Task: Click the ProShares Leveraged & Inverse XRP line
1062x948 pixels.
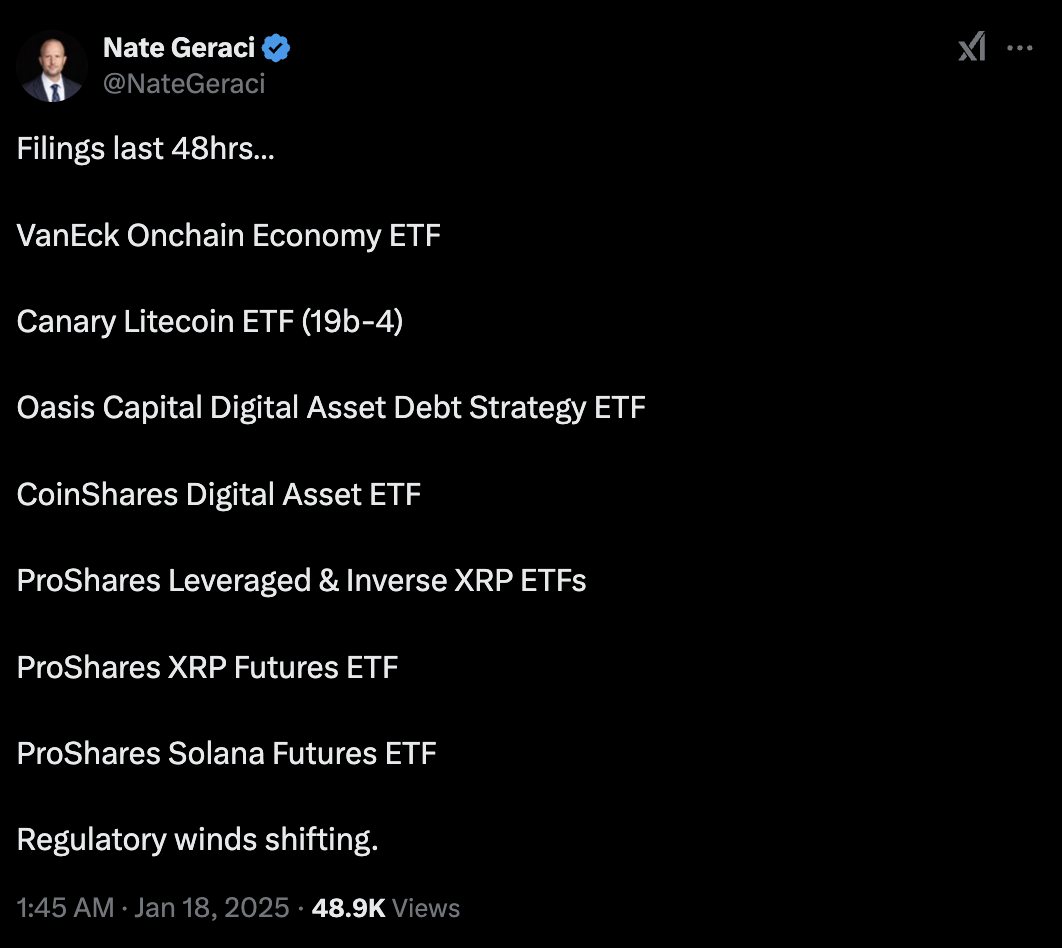Action: [301, 580]
